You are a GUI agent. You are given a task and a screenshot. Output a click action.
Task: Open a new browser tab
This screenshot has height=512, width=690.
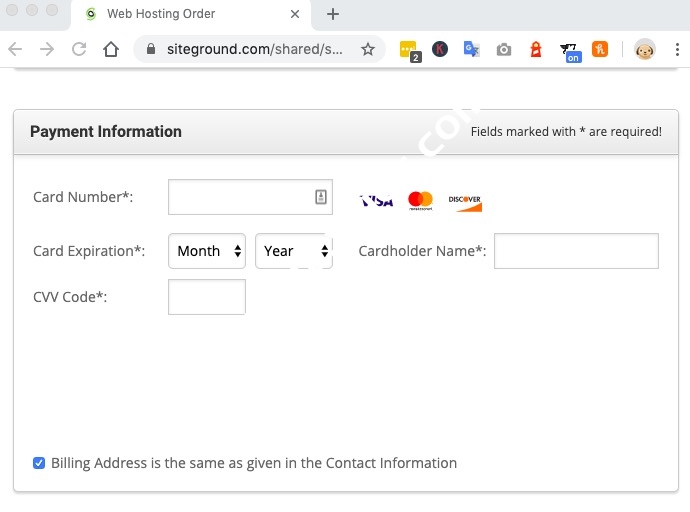point(333,14)
